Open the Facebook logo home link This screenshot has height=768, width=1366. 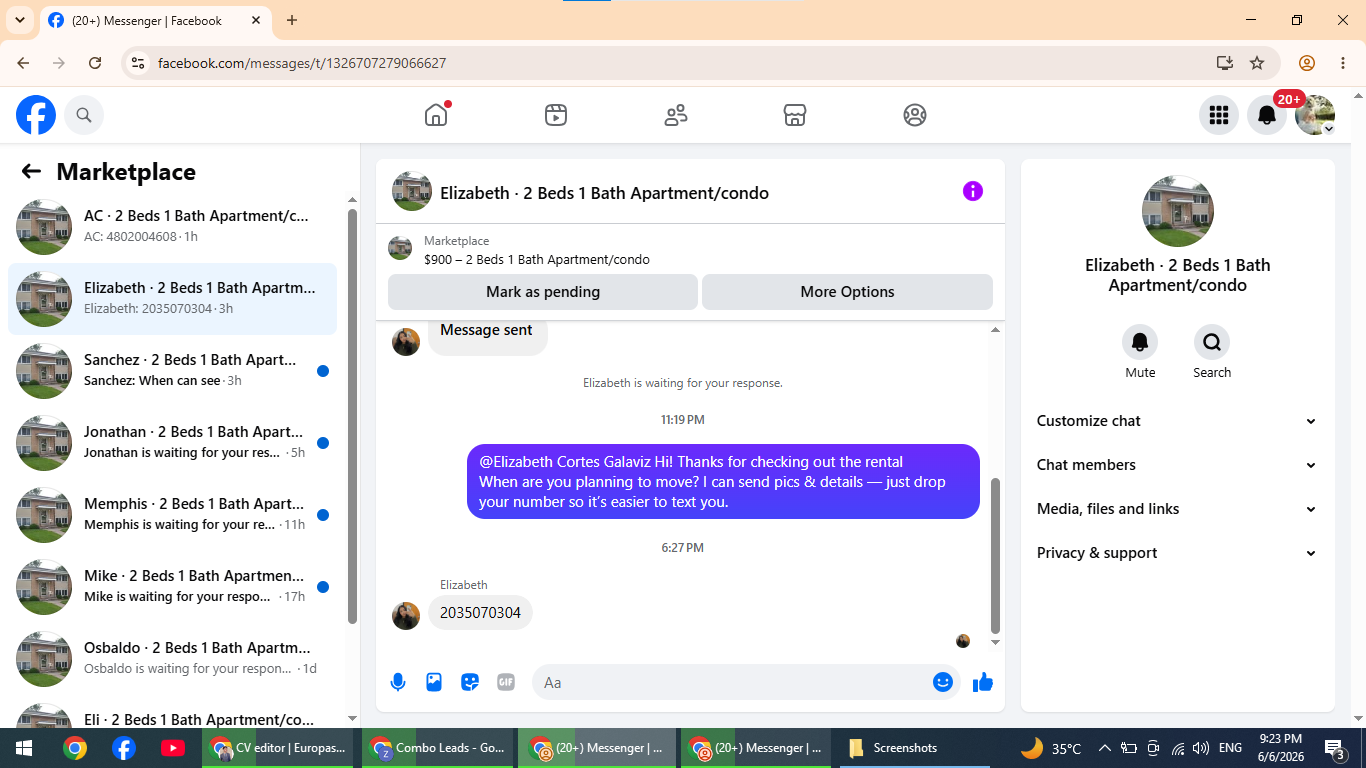[x=36, y=115]
